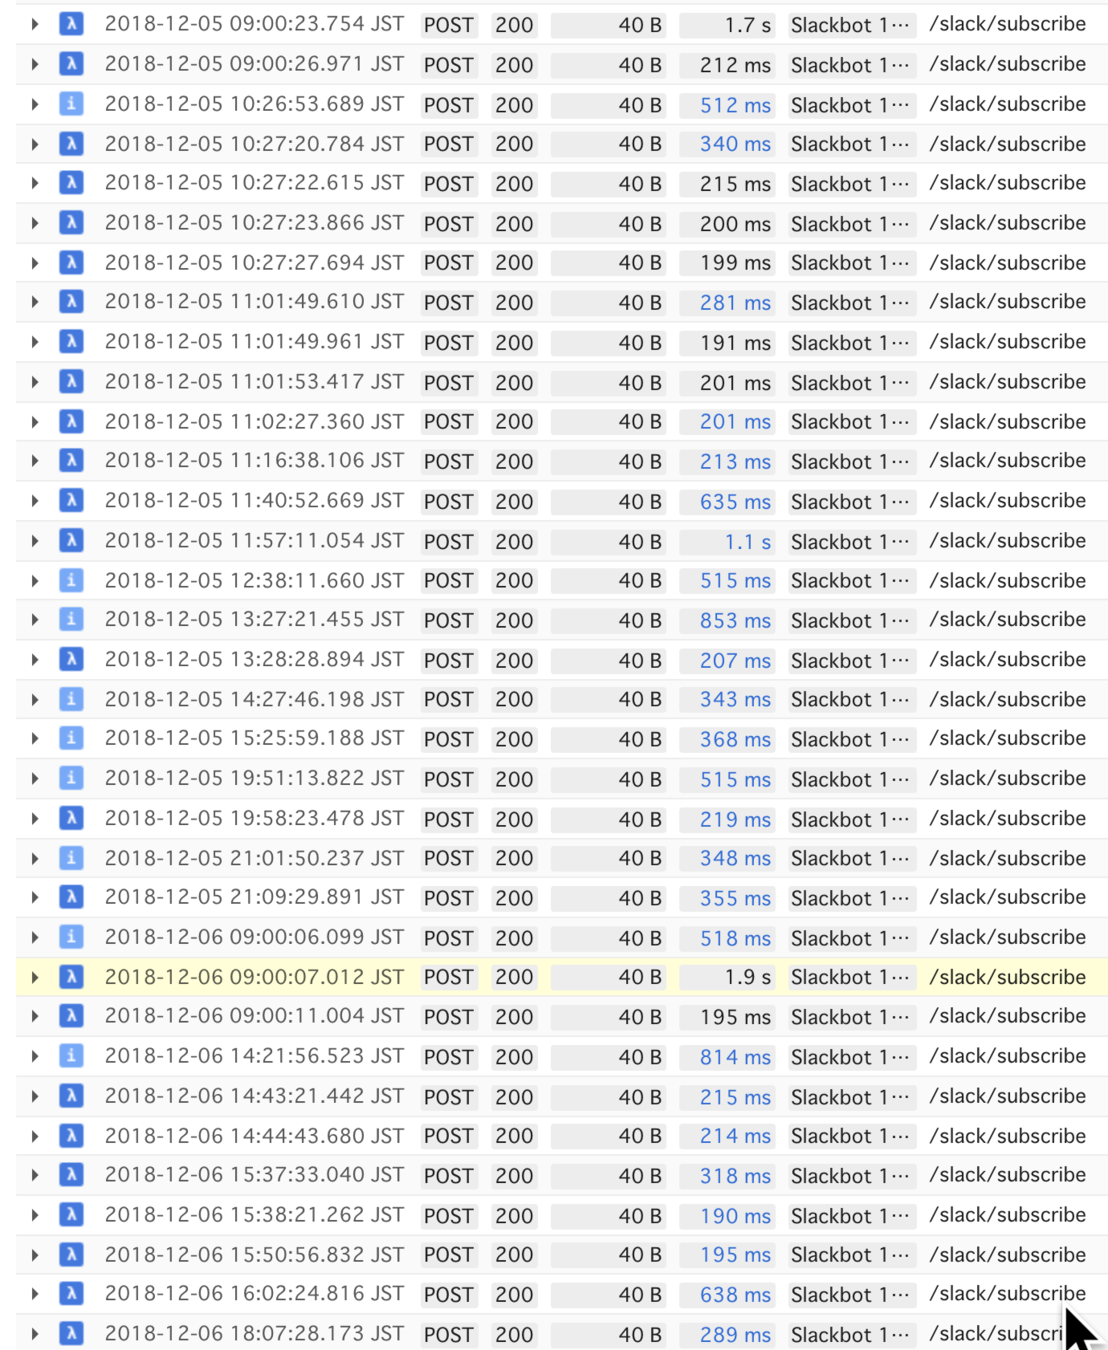Image resolution: width=1108 pixels, height=1350 pixels.
Task: Click lambda icon on 10:27:23.866 row
Action: click(x=71, y=223)
